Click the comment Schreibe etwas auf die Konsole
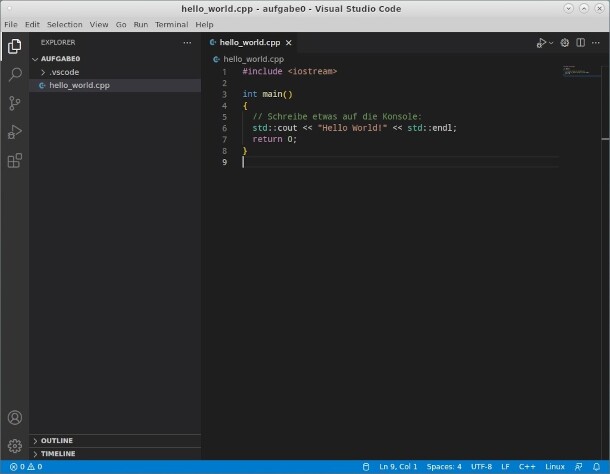Viewport: 610px width, 474px height. [x=337, y=117]
